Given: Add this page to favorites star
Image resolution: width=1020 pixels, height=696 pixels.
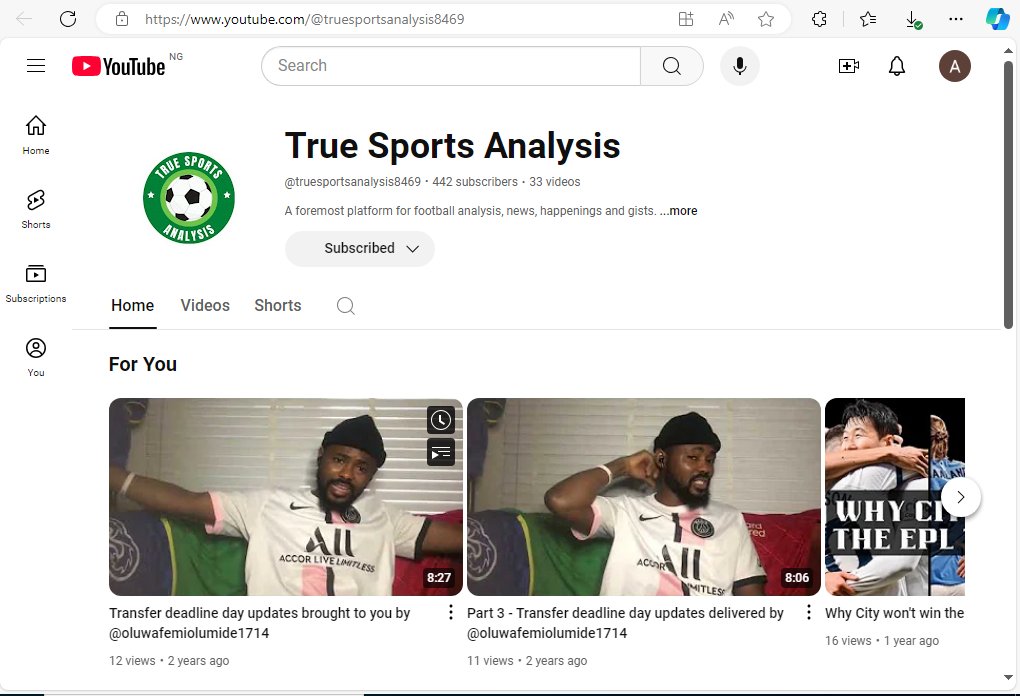Looking at the screenshot, I should [766, 19].
